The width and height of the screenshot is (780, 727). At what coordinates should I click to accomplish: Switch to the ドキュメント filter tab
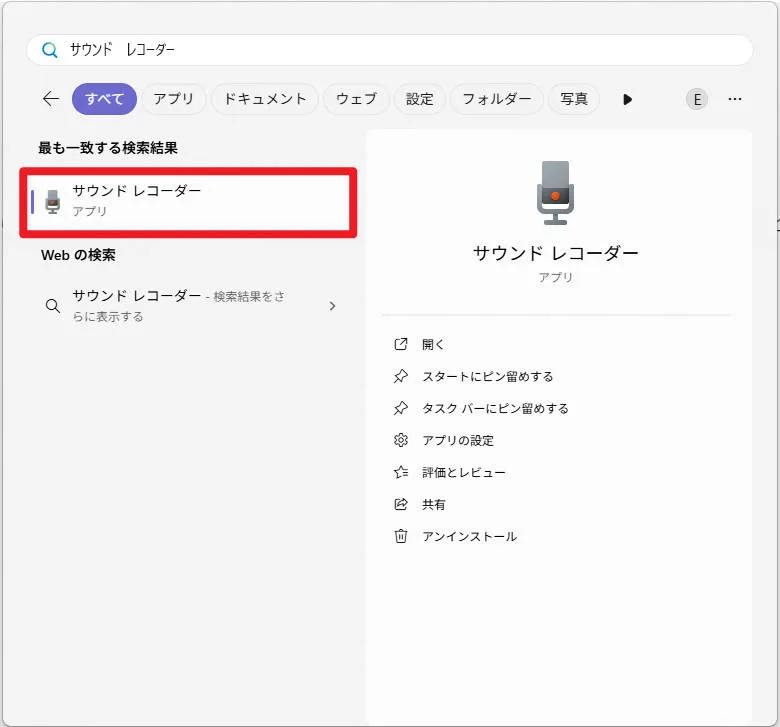coord(265,99)
